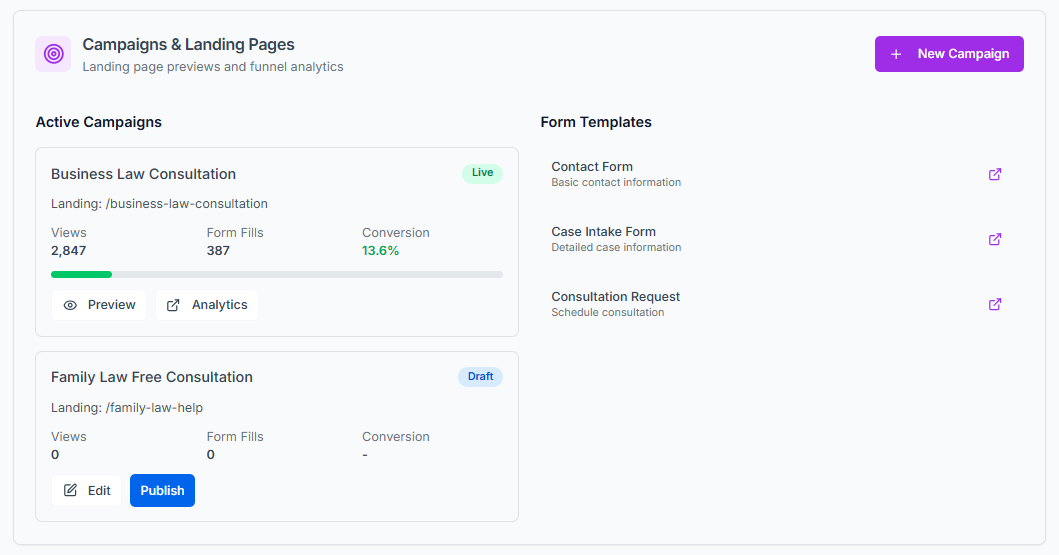Click the purple target campaigns icon
Image resolution: width=1059 pixels, height=555 pixels.
53,54
